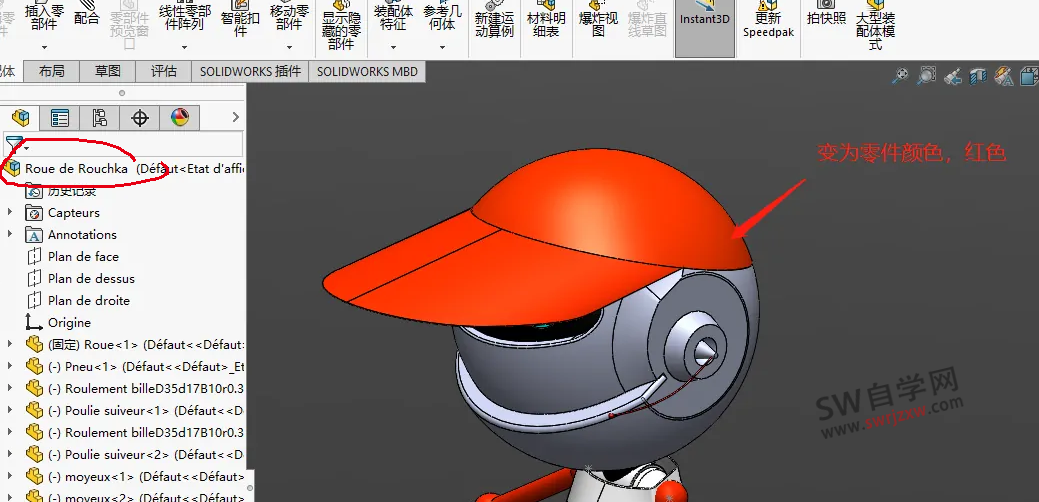Select Plan de droite plane
This screenshot has height=502, width=1039.
pyautogui.click(x=77, y=301)
